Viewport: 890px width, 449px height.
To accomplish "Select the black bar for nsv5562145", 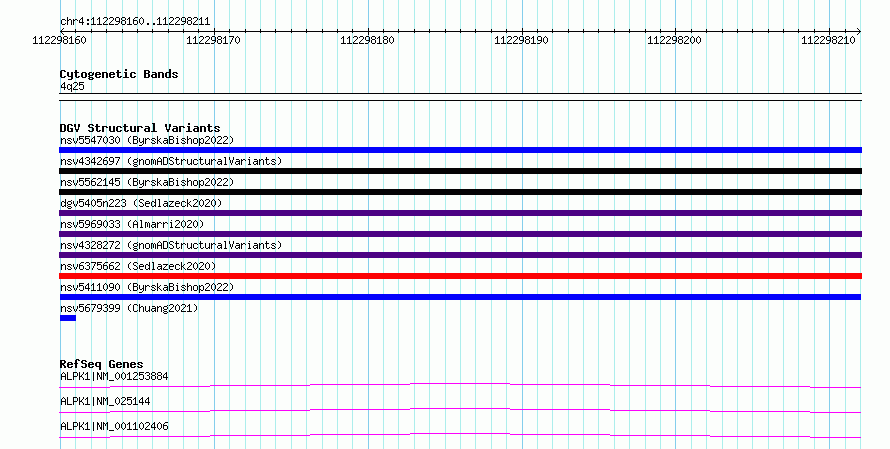I will coord(460,192).
